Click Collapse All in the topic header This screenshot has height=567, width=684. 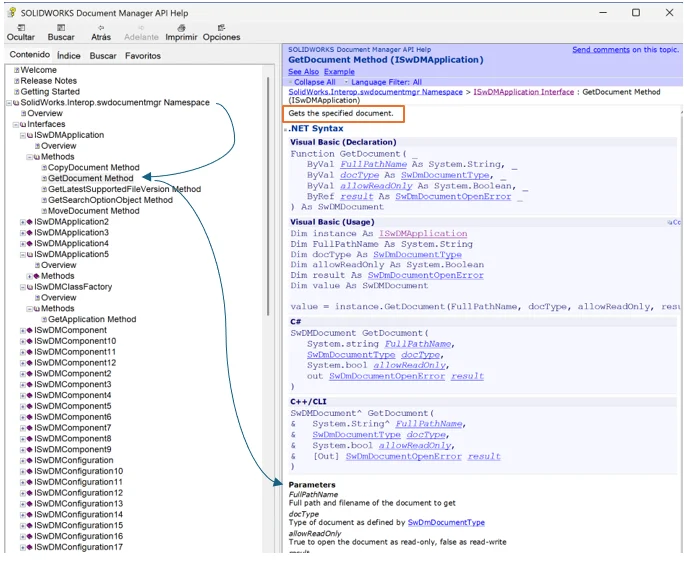coord(314,82)
